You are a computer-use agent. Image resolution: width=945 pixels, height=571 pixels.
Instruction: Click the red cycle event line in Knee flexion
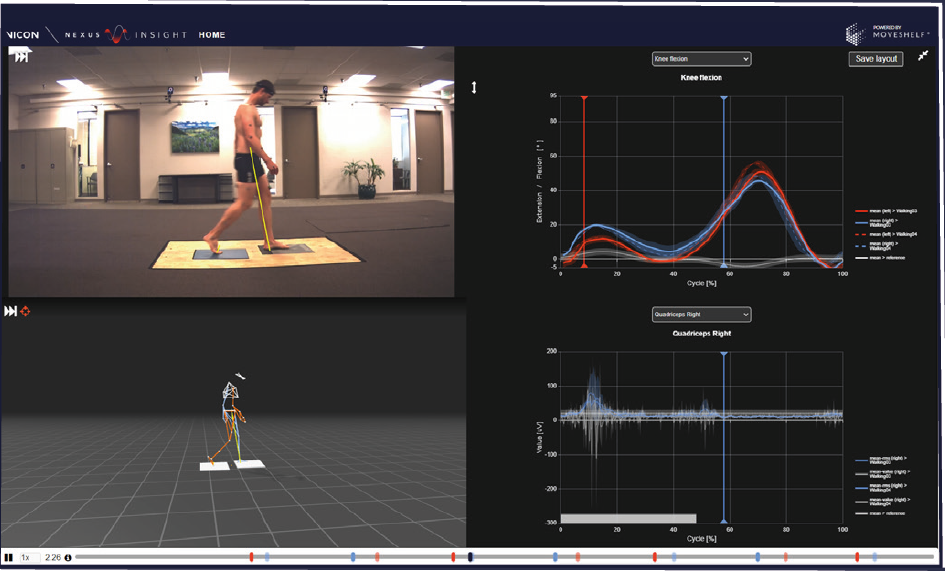click(584, 180)
